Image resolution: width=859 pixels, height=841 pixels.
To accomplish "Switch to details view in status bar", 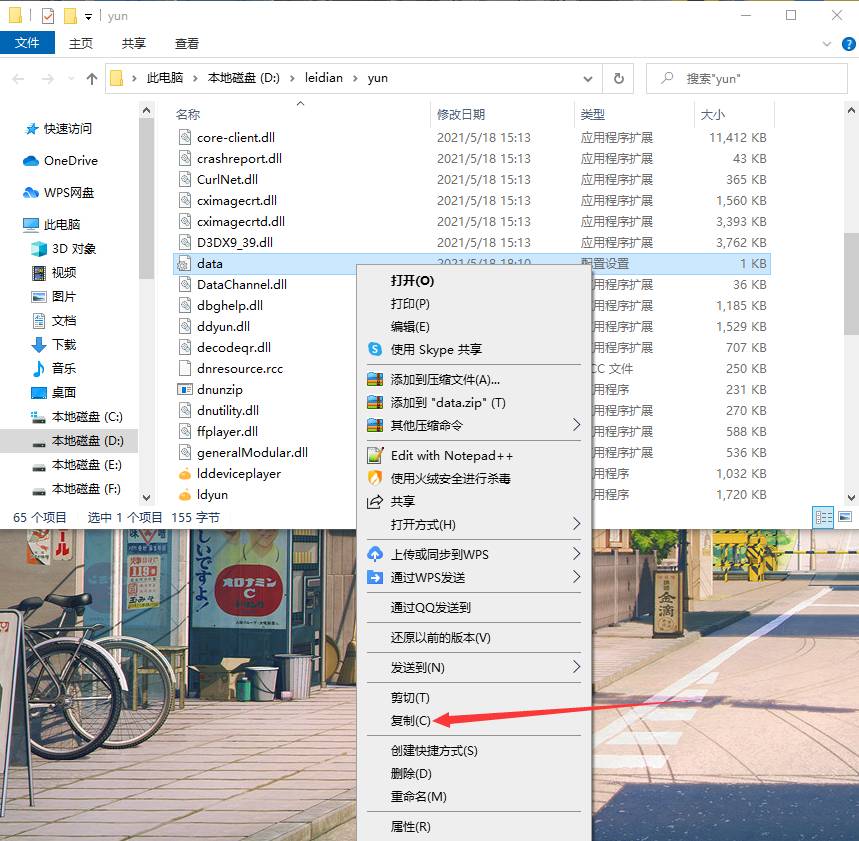I will point(824,517).
